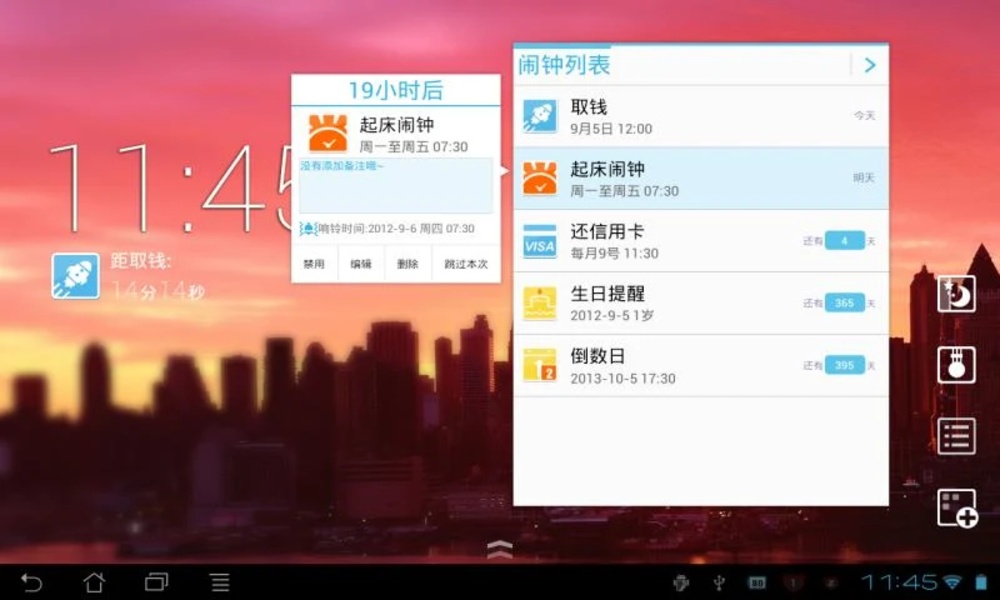Tap the status bar clock showing 11:45

[899, 582]
